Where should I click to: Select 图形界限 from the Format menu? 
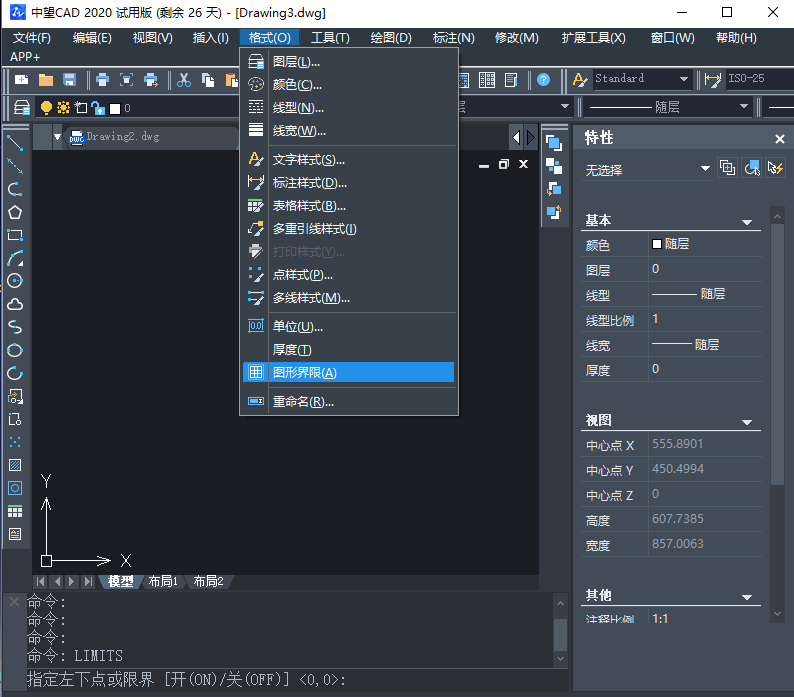[347, 372]
